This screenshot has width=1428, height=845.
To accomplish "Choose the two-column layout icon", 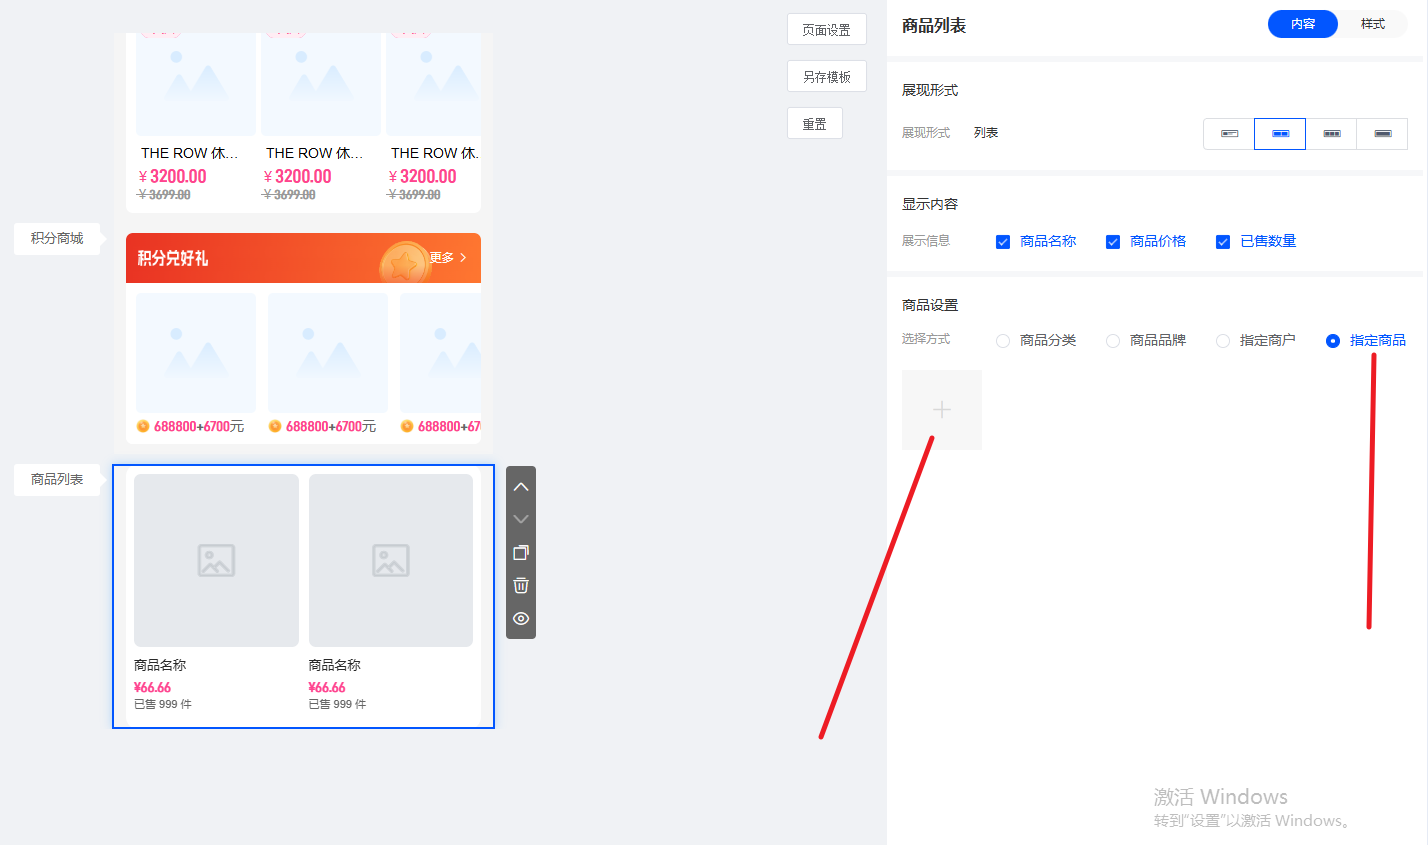I will coord(1280,134).
